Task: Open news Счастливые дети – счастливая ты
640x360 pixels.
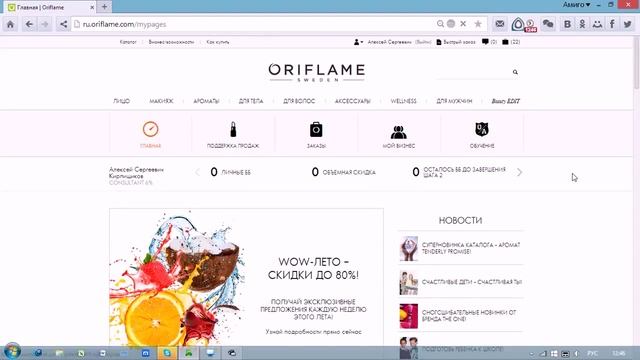Action: click(x=472, y=282)
